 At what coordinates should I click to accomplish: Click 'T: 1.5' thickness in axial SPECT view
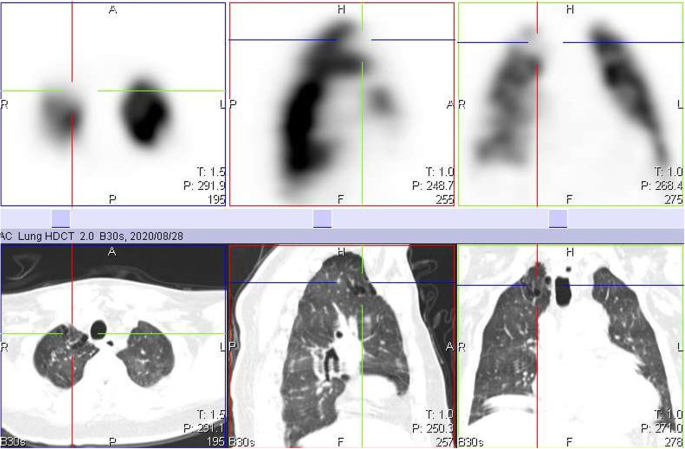click(211, 172)
